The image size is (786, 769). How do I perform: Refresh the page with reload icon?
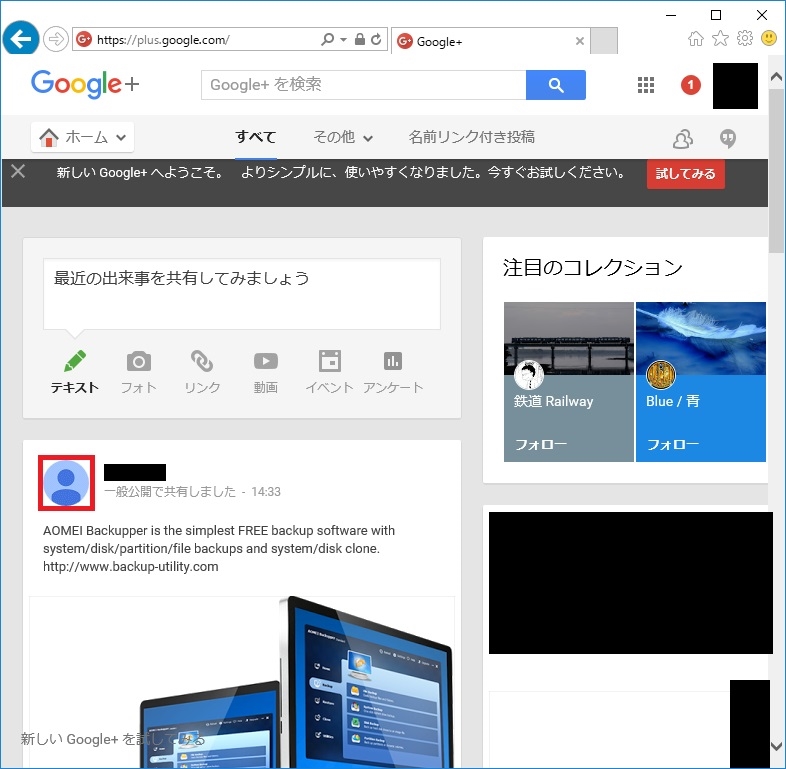click(376, 39)
